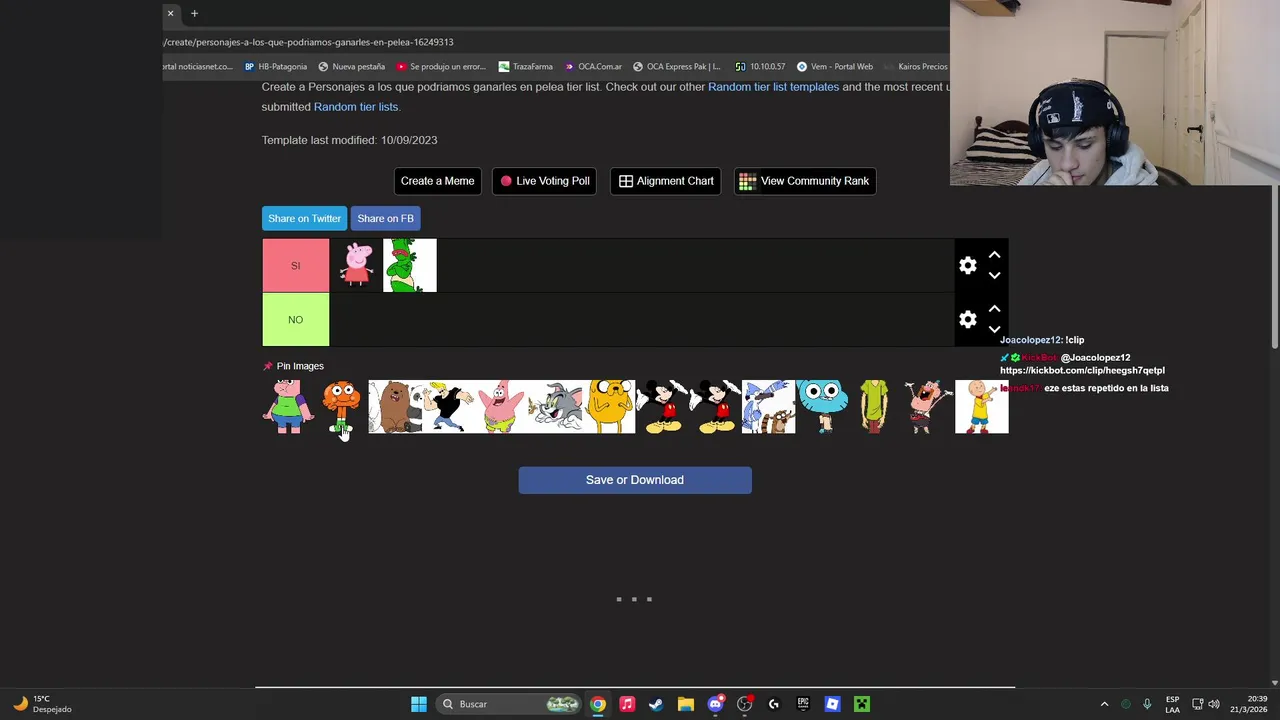Open Random tier list templates link
Image resolution: width=1280 pixels, height=720 pixels.
tap(773, 87)
